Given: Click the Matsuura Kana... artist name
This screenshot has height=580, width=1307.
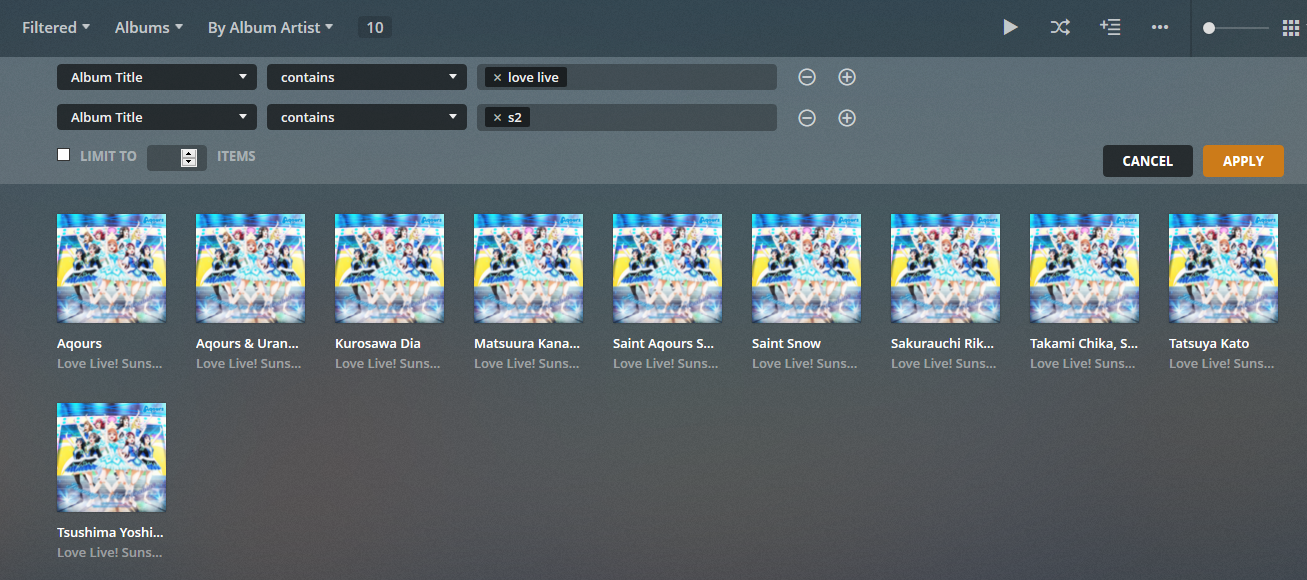Looking at the screenshot, I should click(x=527, y=343).
